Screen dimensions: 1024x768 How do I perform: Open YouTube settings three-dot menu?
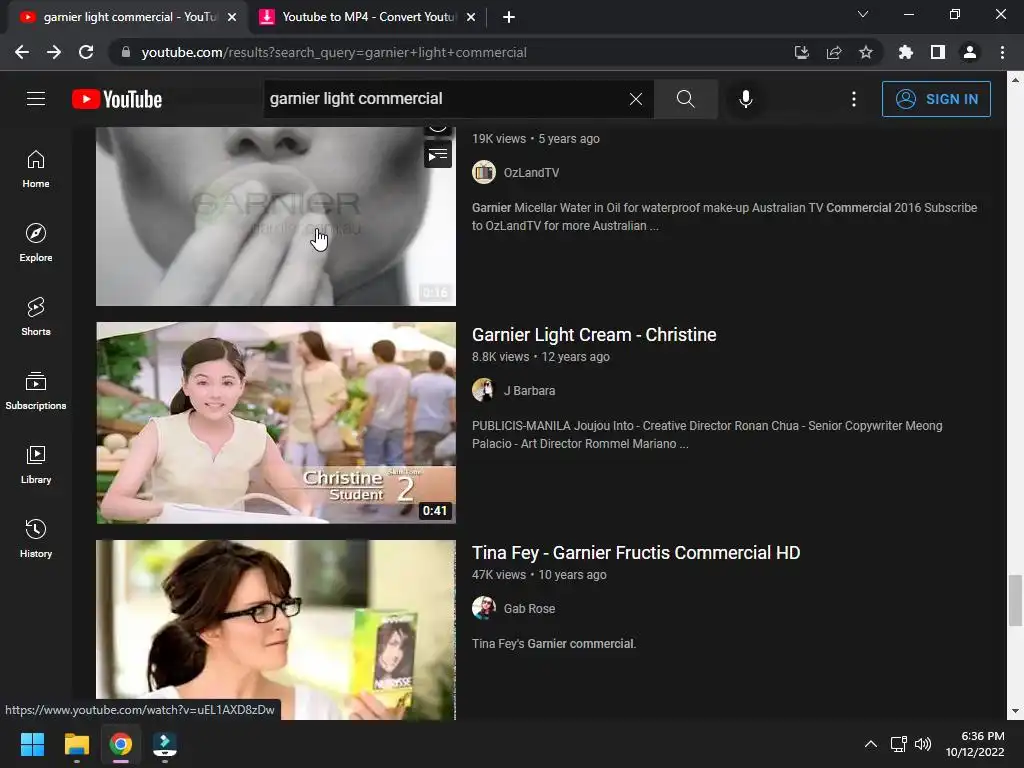click(x=854, y=99)
